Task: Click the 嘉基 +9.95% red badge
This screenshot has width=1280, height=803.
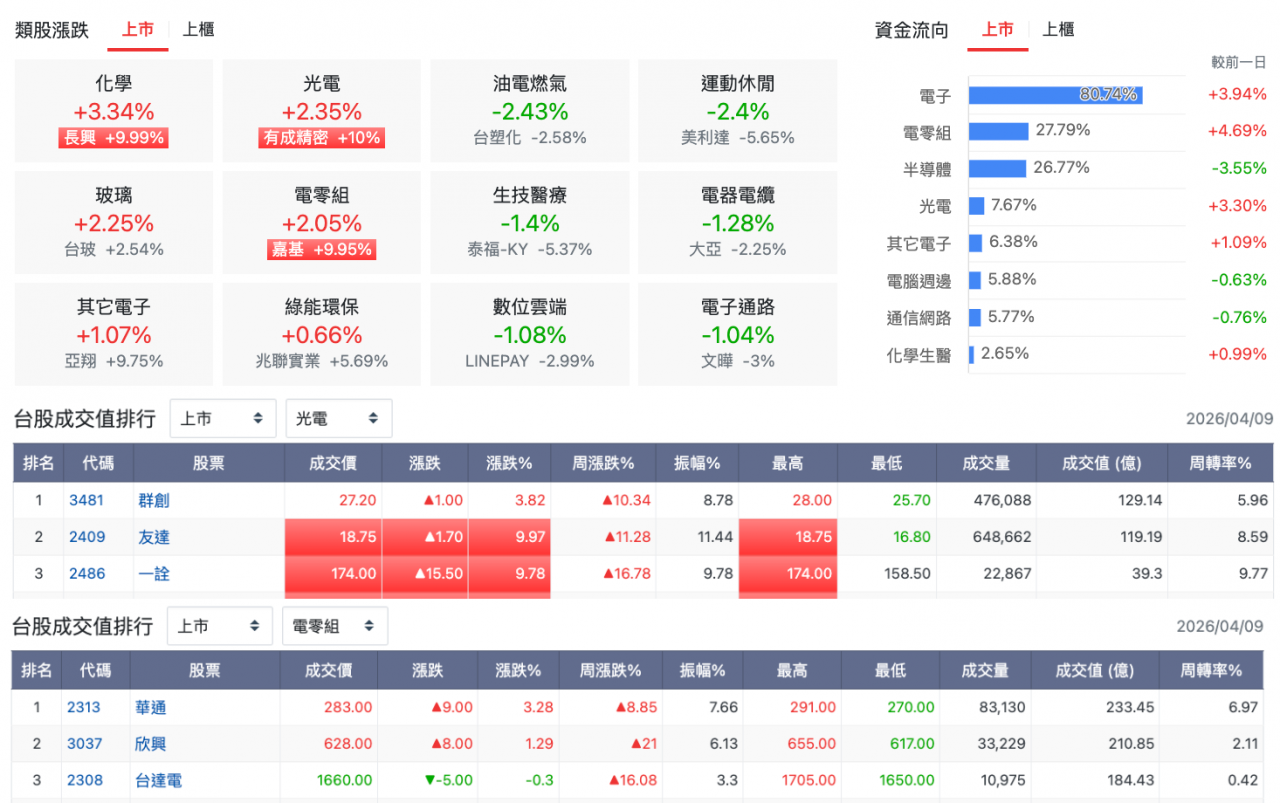Action: tap(321, 249)
